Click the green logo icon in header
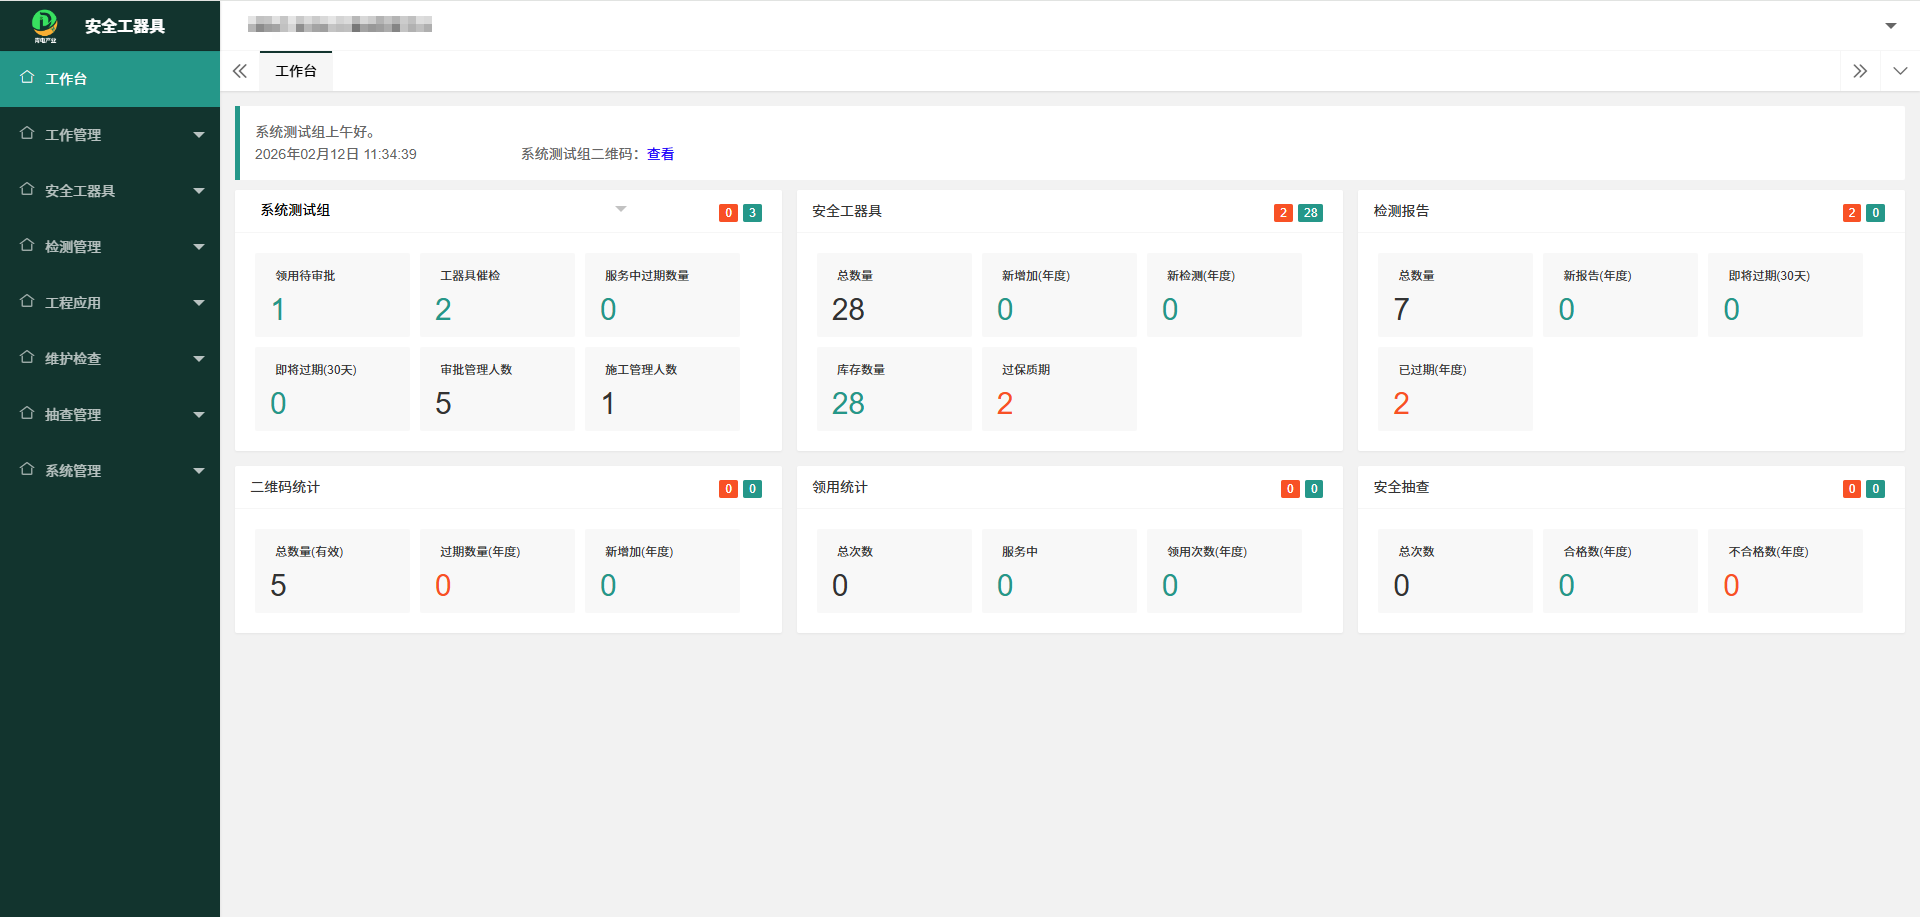 coord(45,24)
